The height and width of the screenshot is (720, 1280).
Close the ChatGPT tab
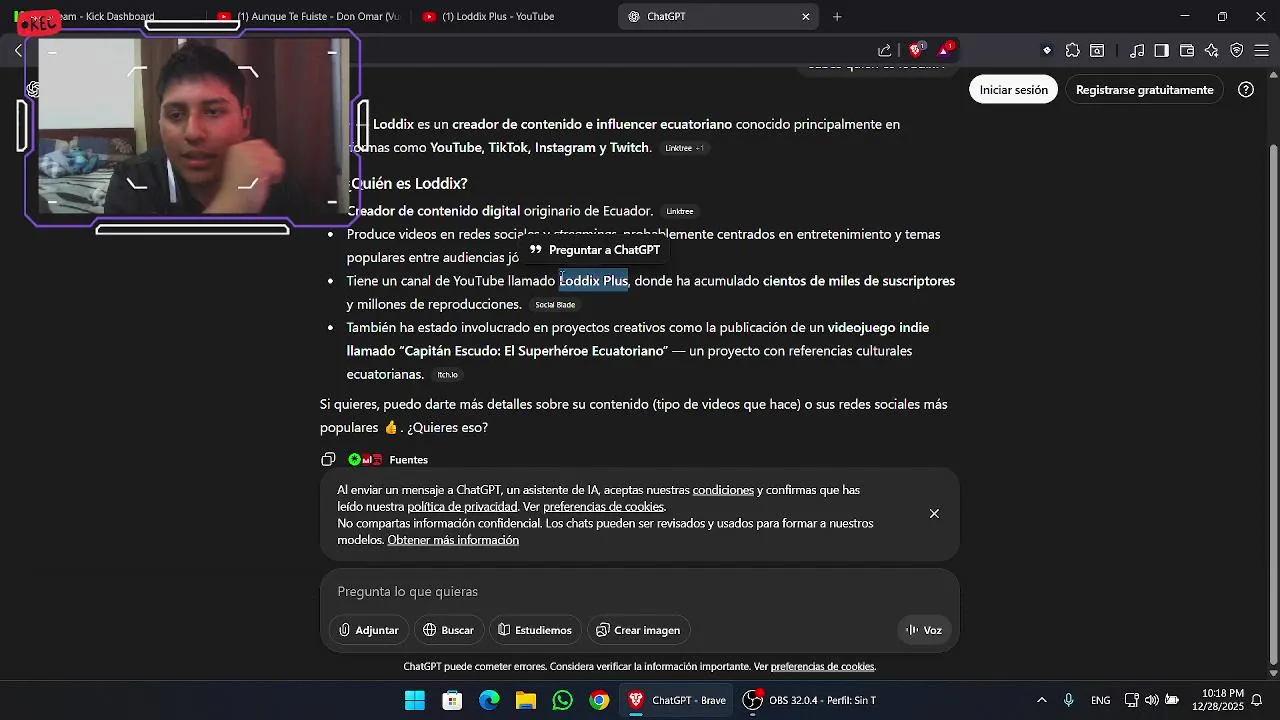tap(806, 16)
